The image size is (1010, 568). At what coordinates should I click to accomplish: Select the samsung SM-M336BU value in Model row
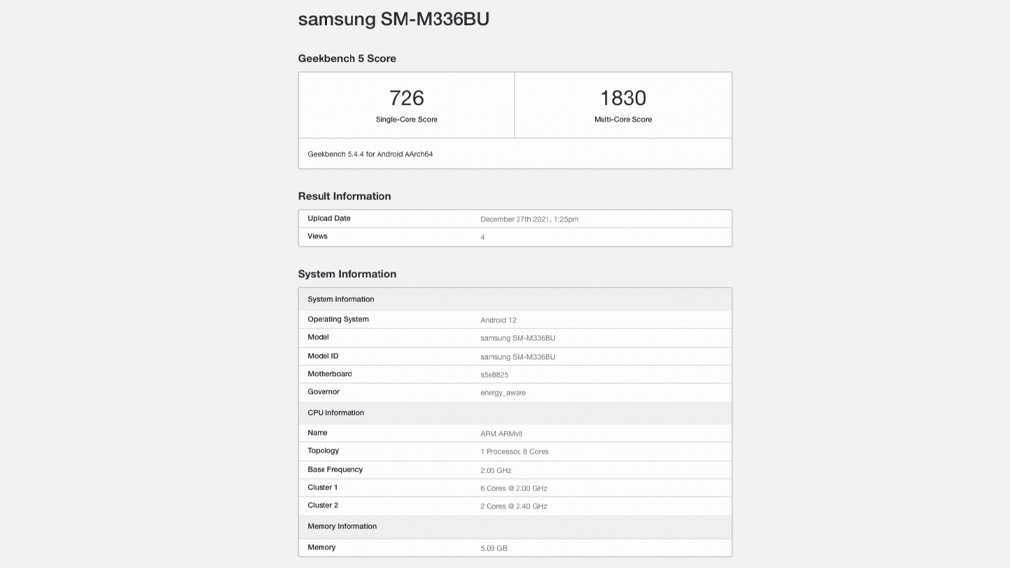tap(517, 338)
